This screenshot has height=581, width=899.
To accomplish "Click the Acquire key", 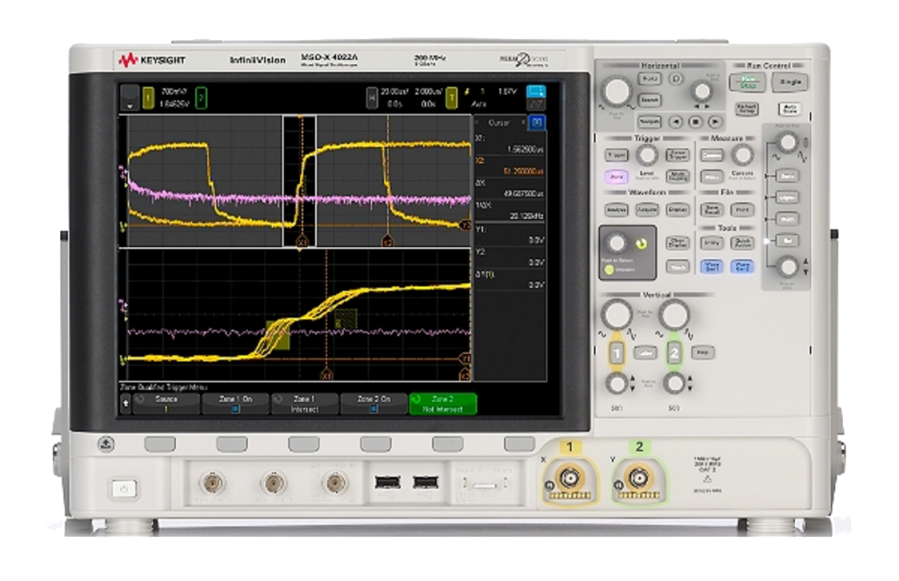I will click(x=647, y=210).
